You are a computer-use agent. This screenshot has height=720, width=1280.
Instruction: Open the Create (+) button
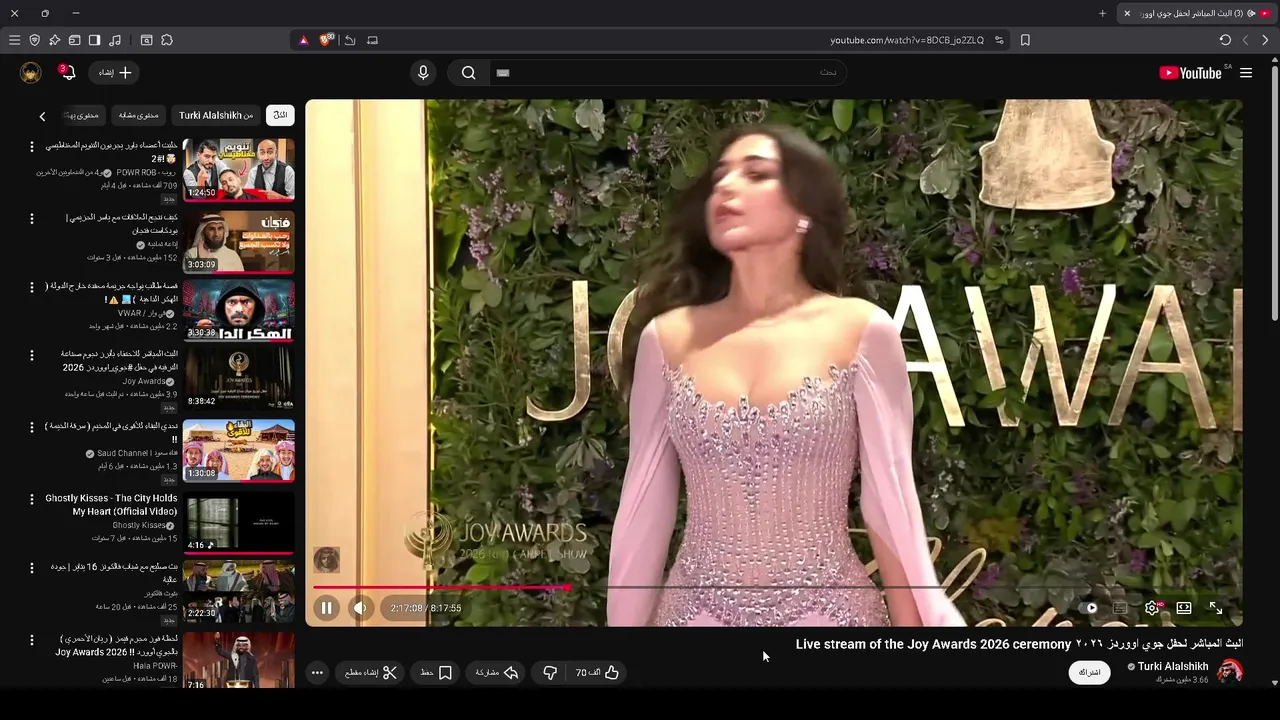click(115, 73)
